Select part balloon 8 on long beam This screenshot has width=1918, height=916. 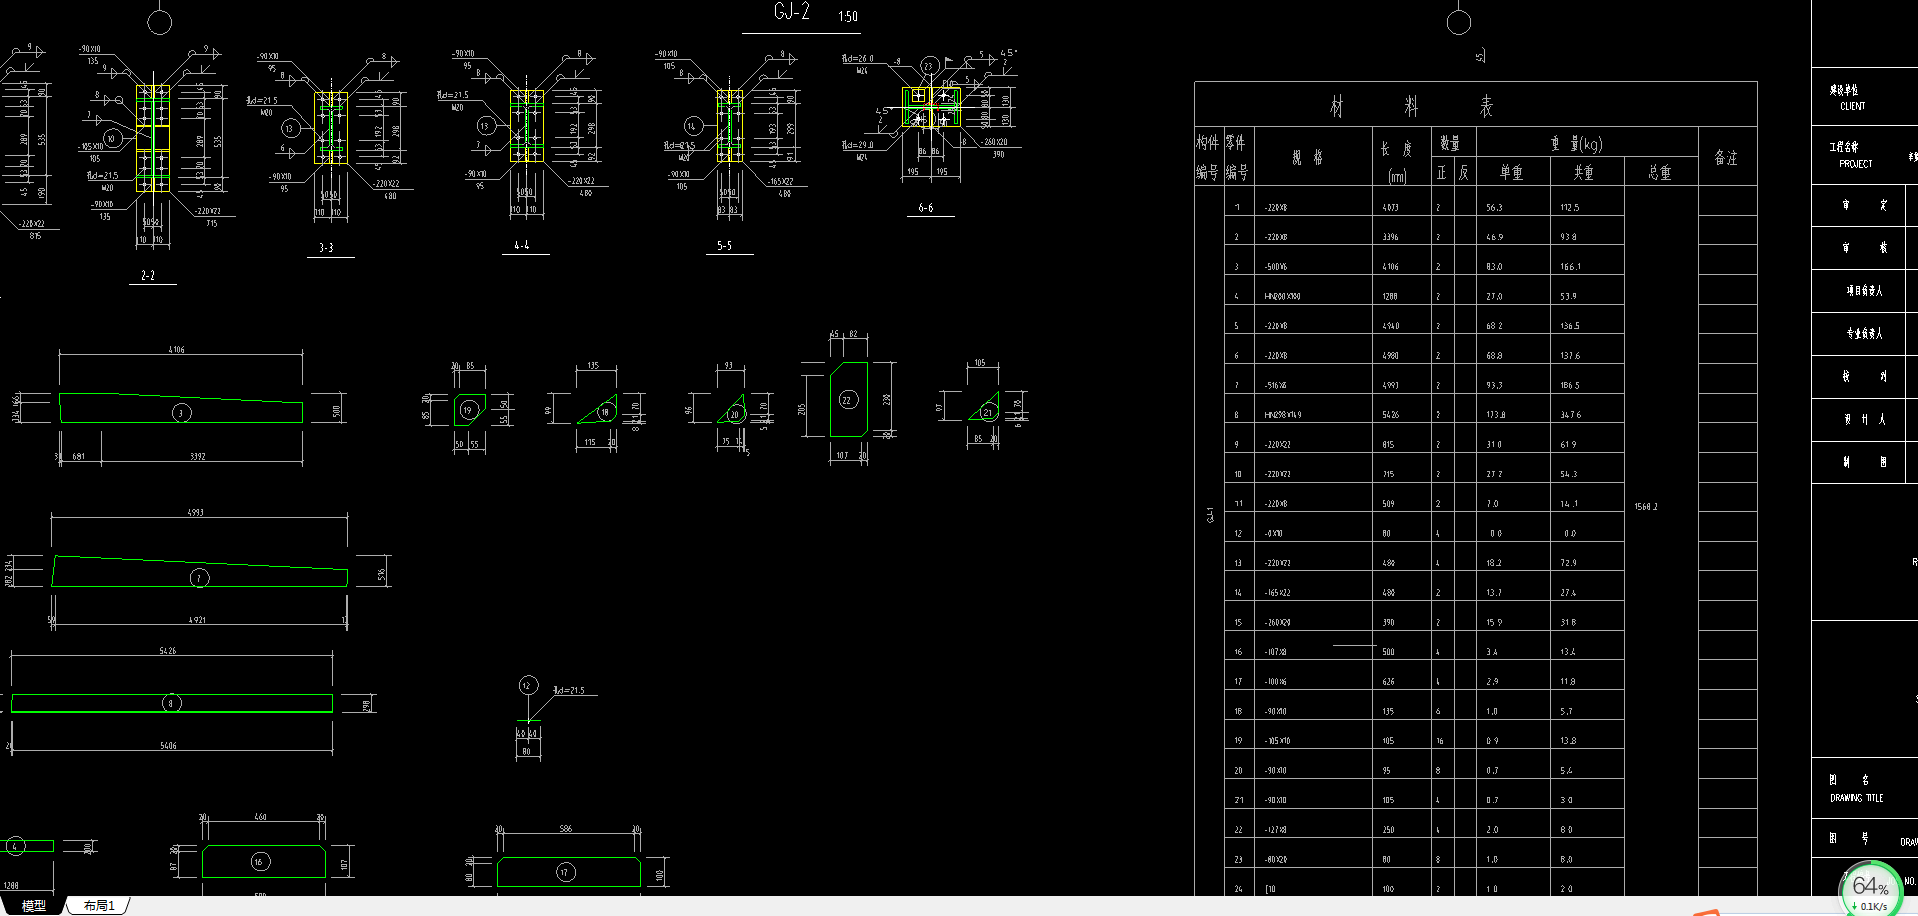point(171,703)
